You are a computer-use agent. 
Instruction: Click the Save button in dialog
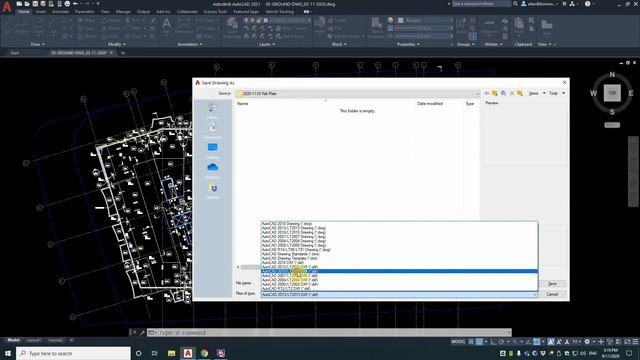[552, 284]
